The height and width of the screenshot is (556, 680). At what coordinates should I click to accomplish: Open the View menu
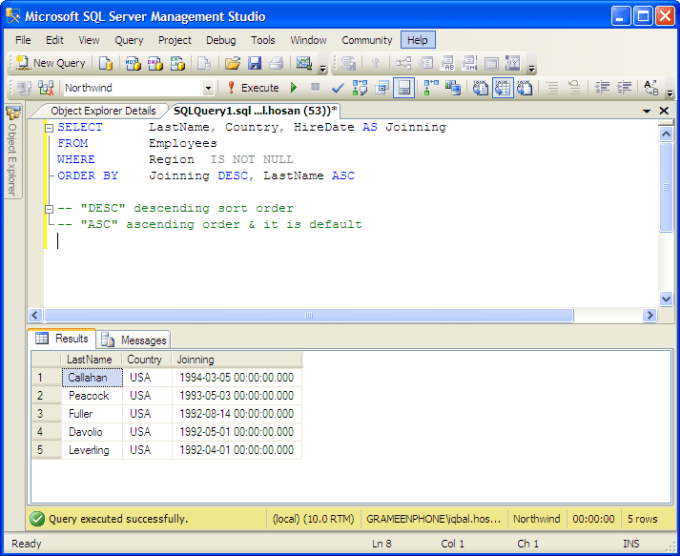[89, 40]
